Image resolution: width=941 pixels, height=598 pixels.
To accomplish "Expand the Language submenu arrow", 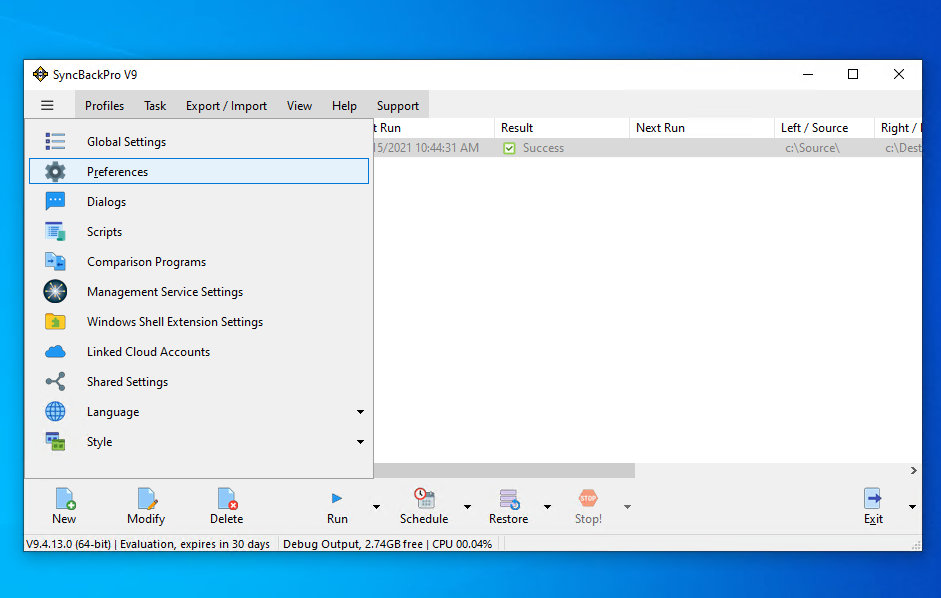I will 360,412.
